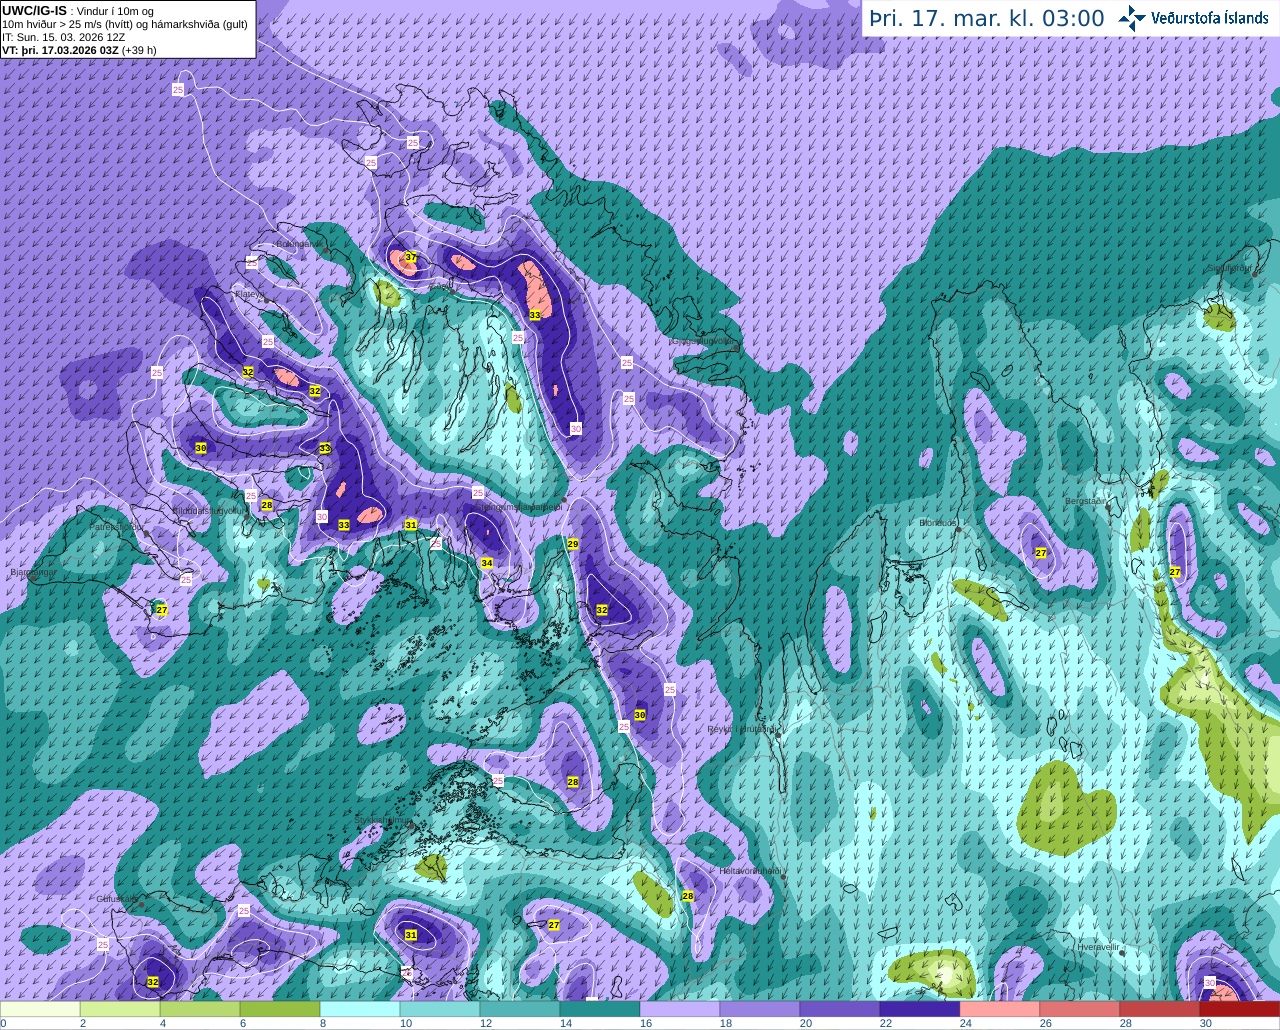
Task: Click the IT: Sun. 15. 03. 2026 12Z line
Action: point(63,37)
